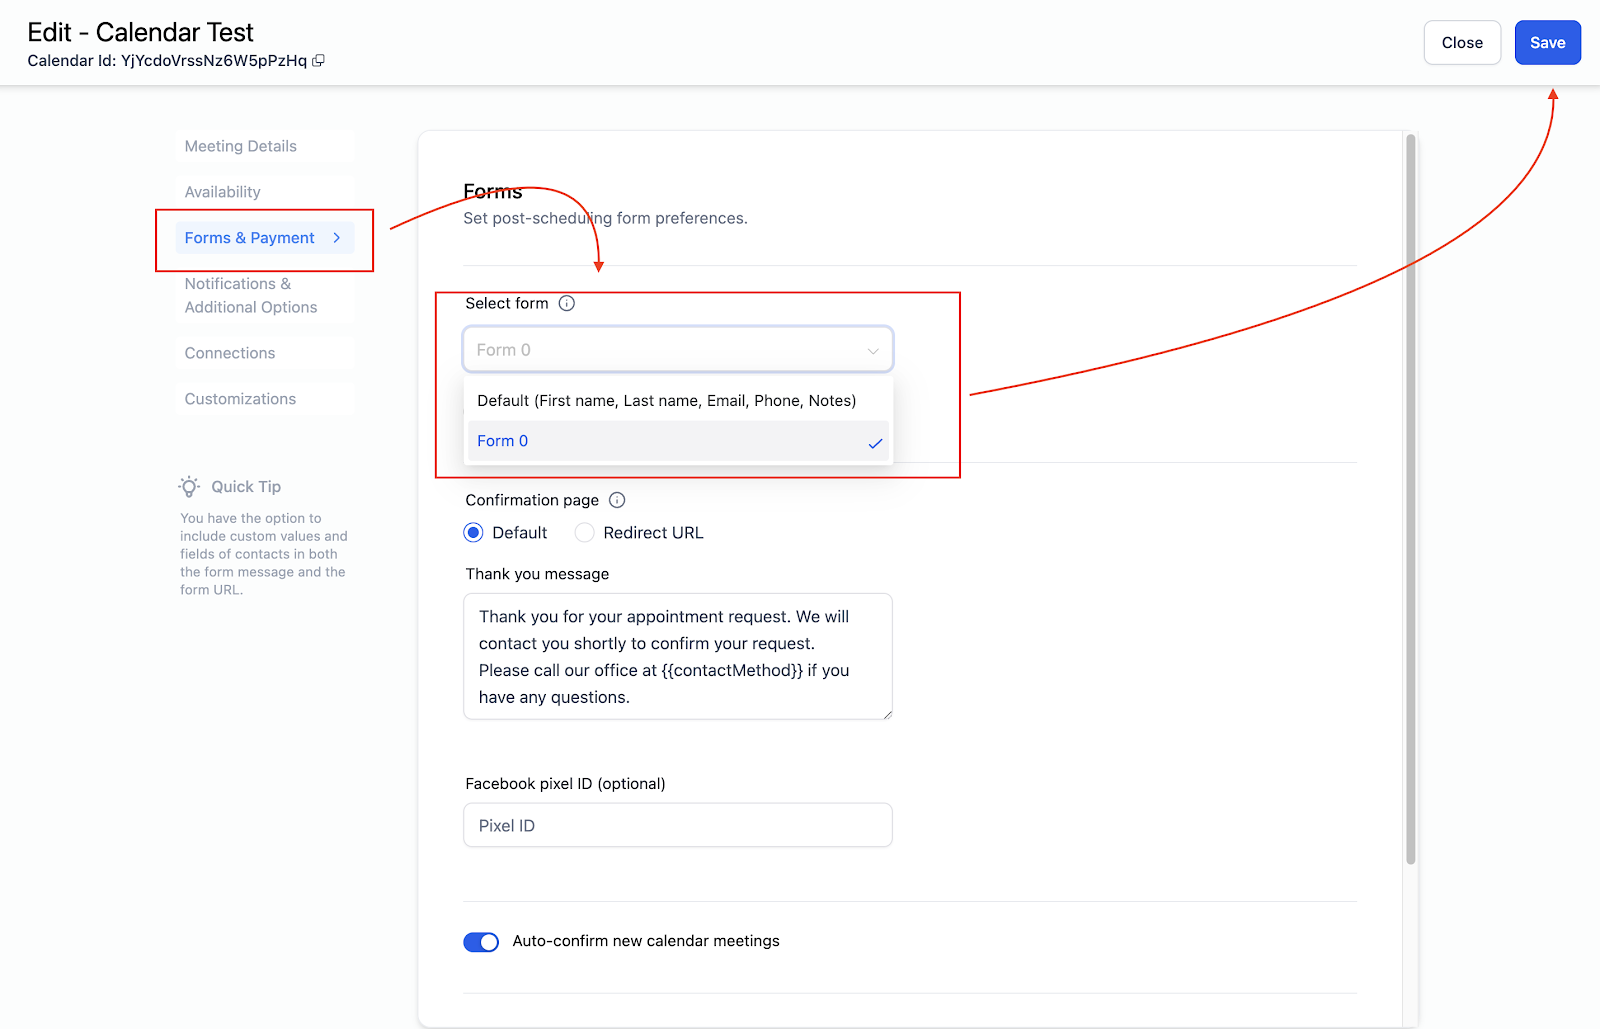Select the Default confirmation page radio button
The height and width of the screenshot is (1029, 1600).
click(x=474, y=533)
